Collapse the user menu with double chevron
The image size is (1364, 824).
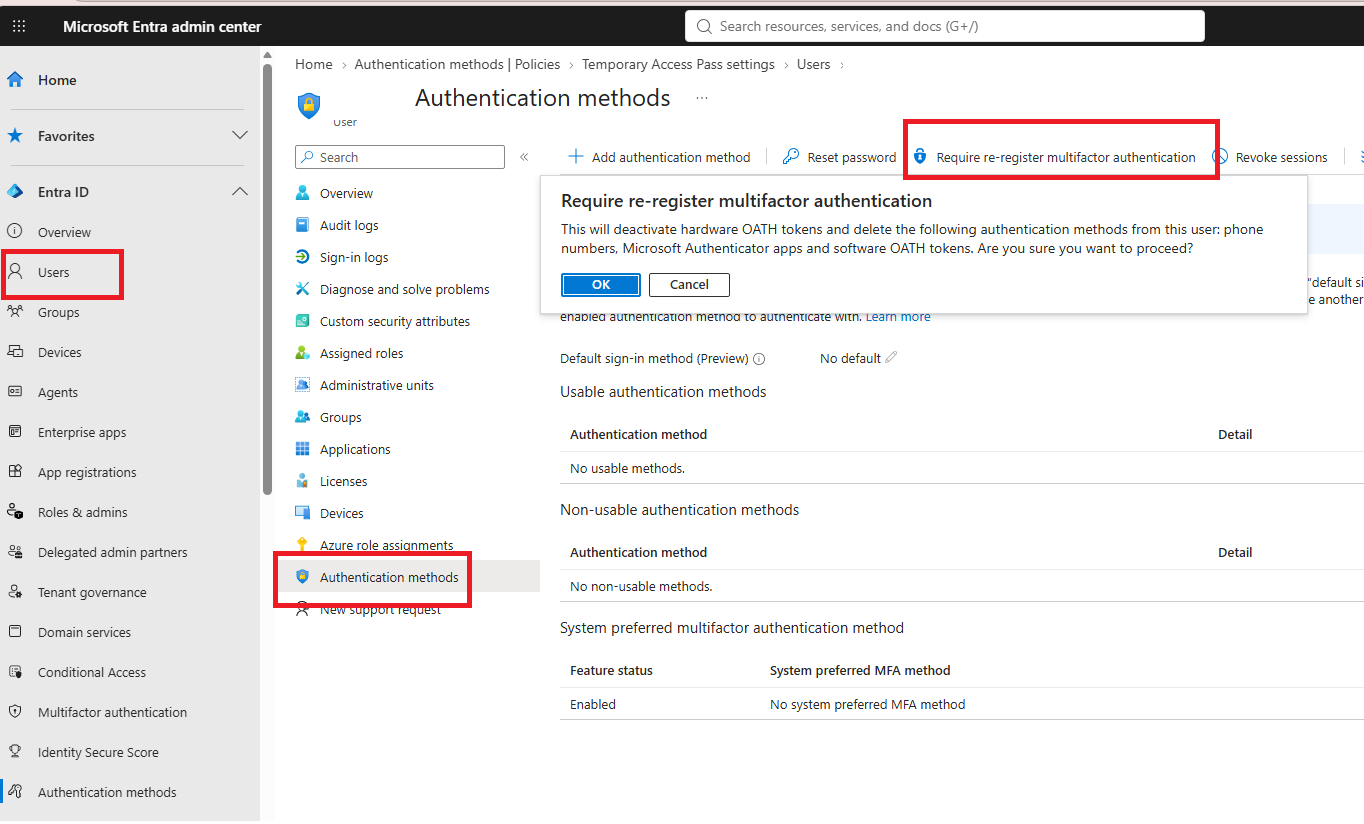coord(524,157)
